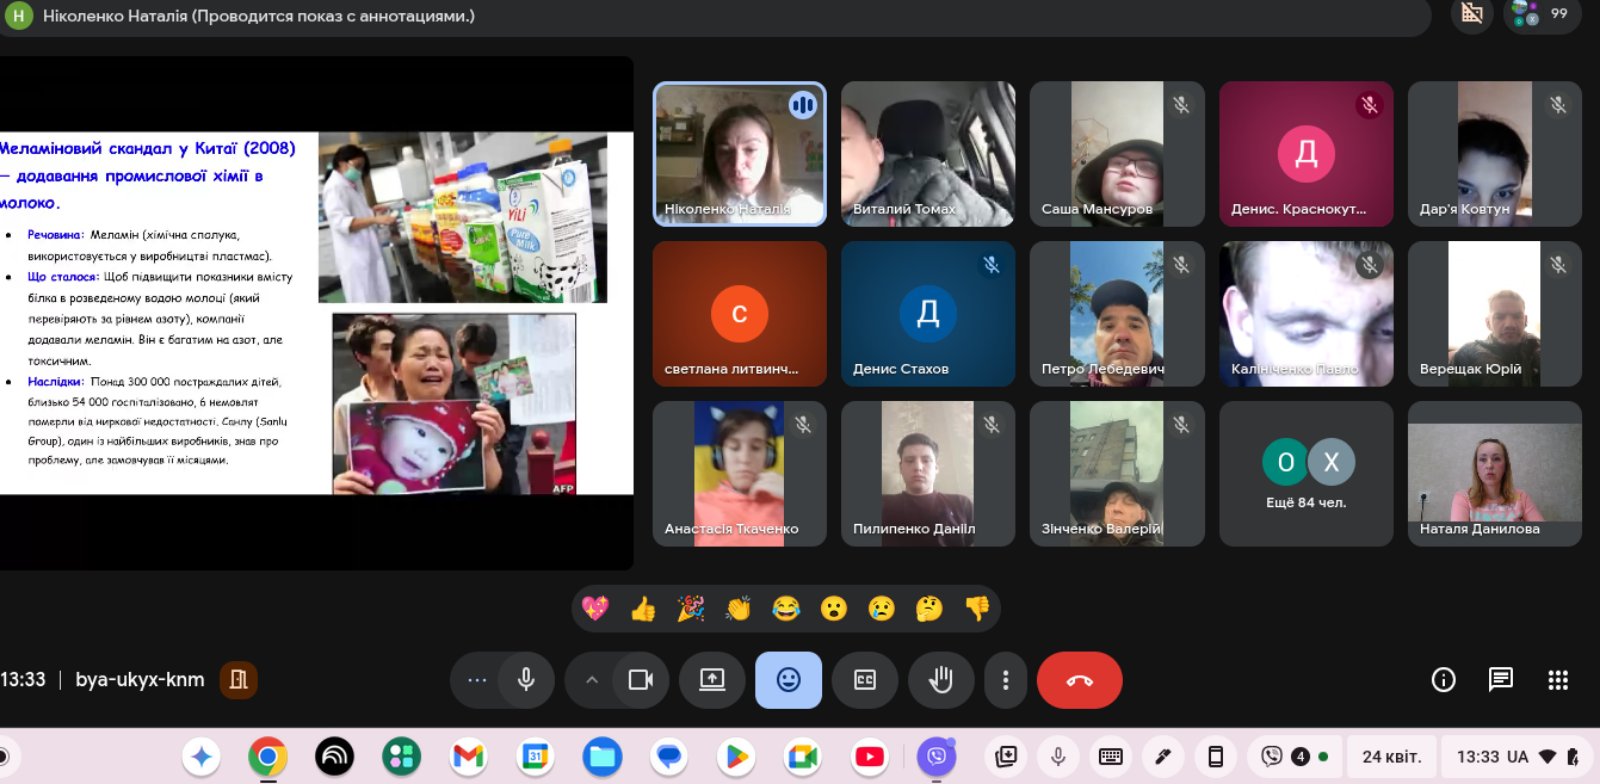Open YouTube from the taskbar

point(869,757)
